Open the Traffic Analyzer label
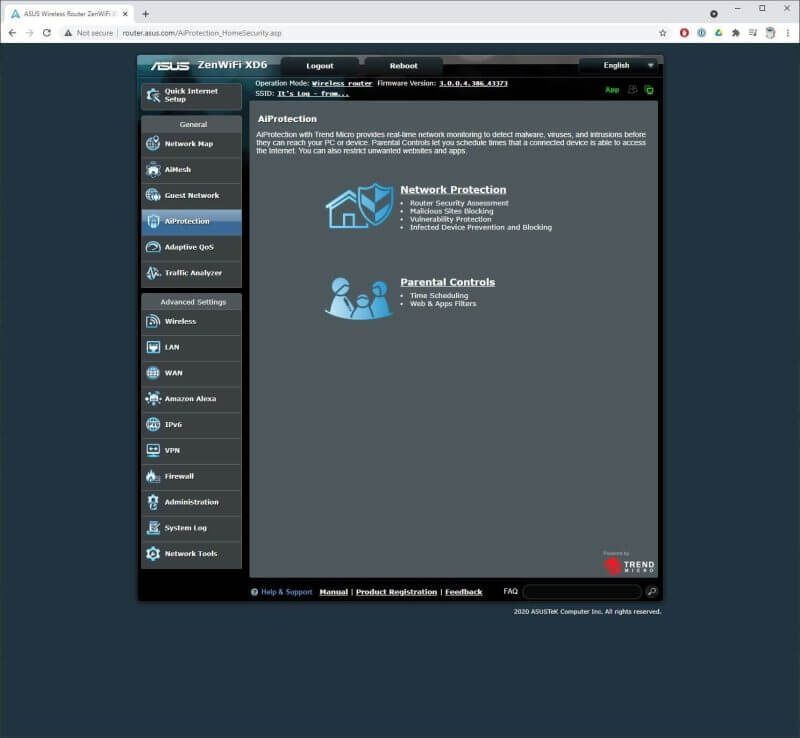The height and width of the screenshot is (738, 800). click(193, 273)
